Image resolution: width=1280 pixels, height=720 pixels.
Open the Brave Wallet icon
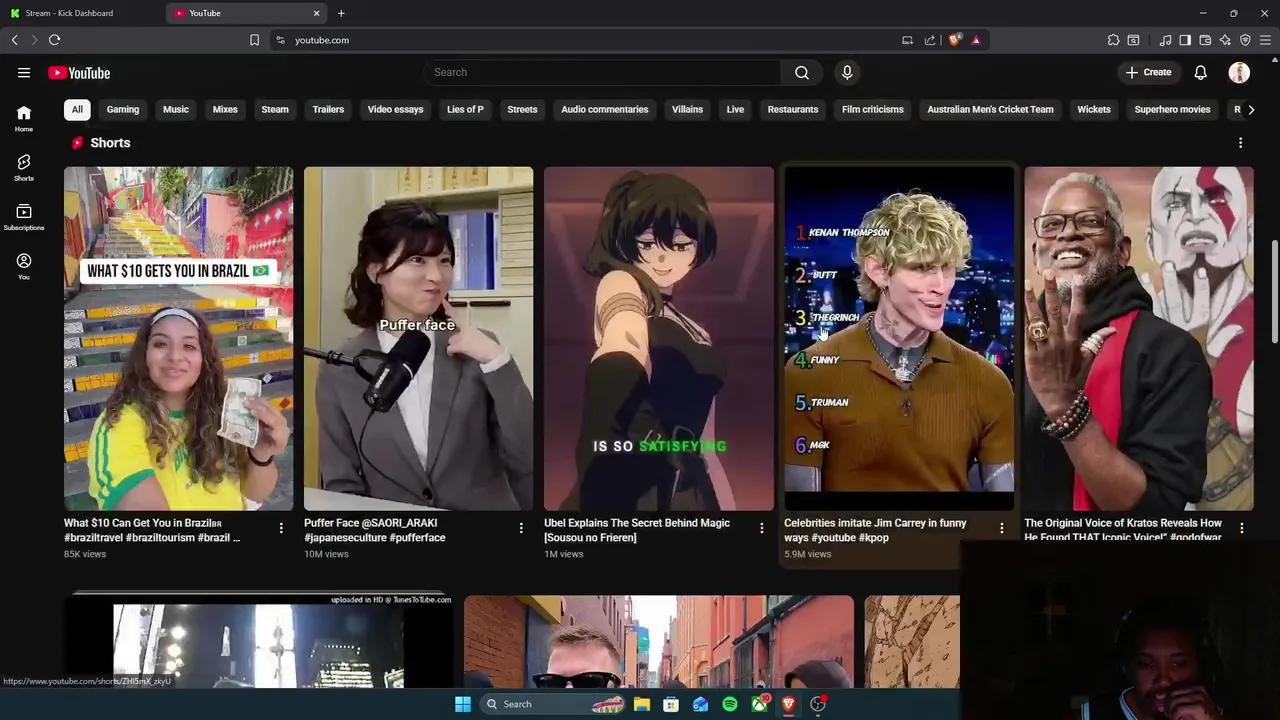(x=1205, y=40)
